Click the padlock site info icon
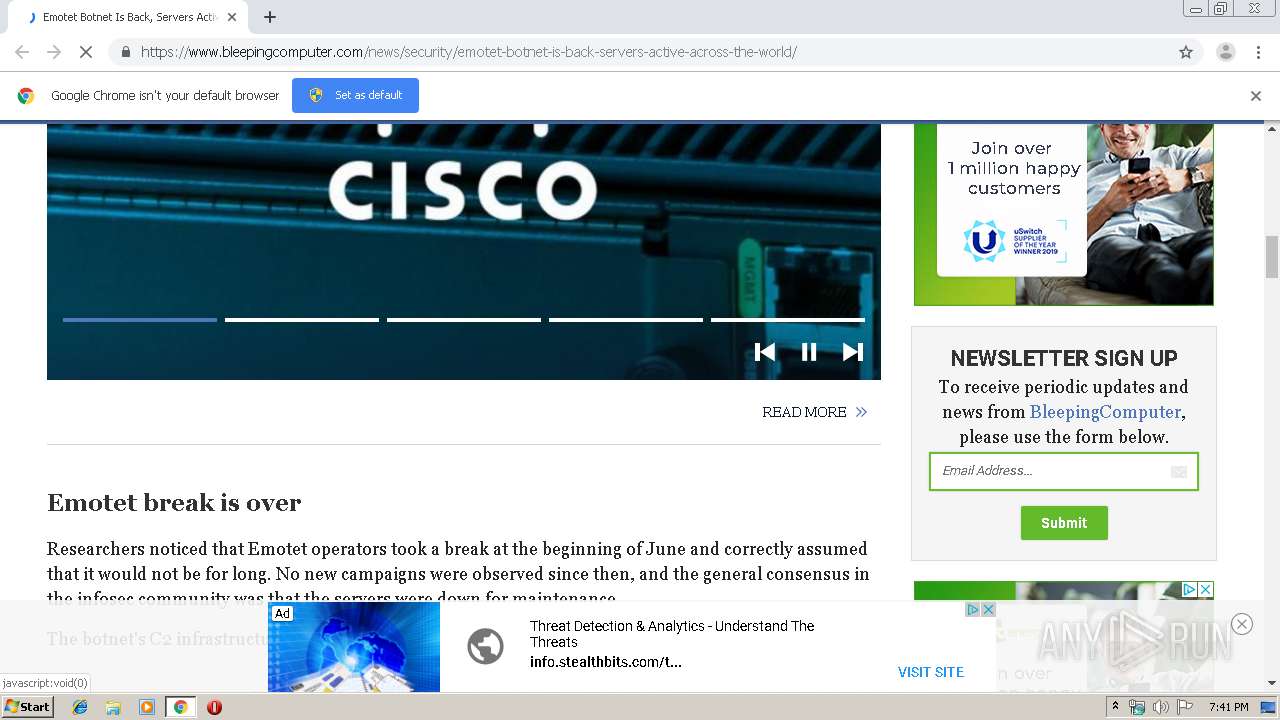 [125, 52]
